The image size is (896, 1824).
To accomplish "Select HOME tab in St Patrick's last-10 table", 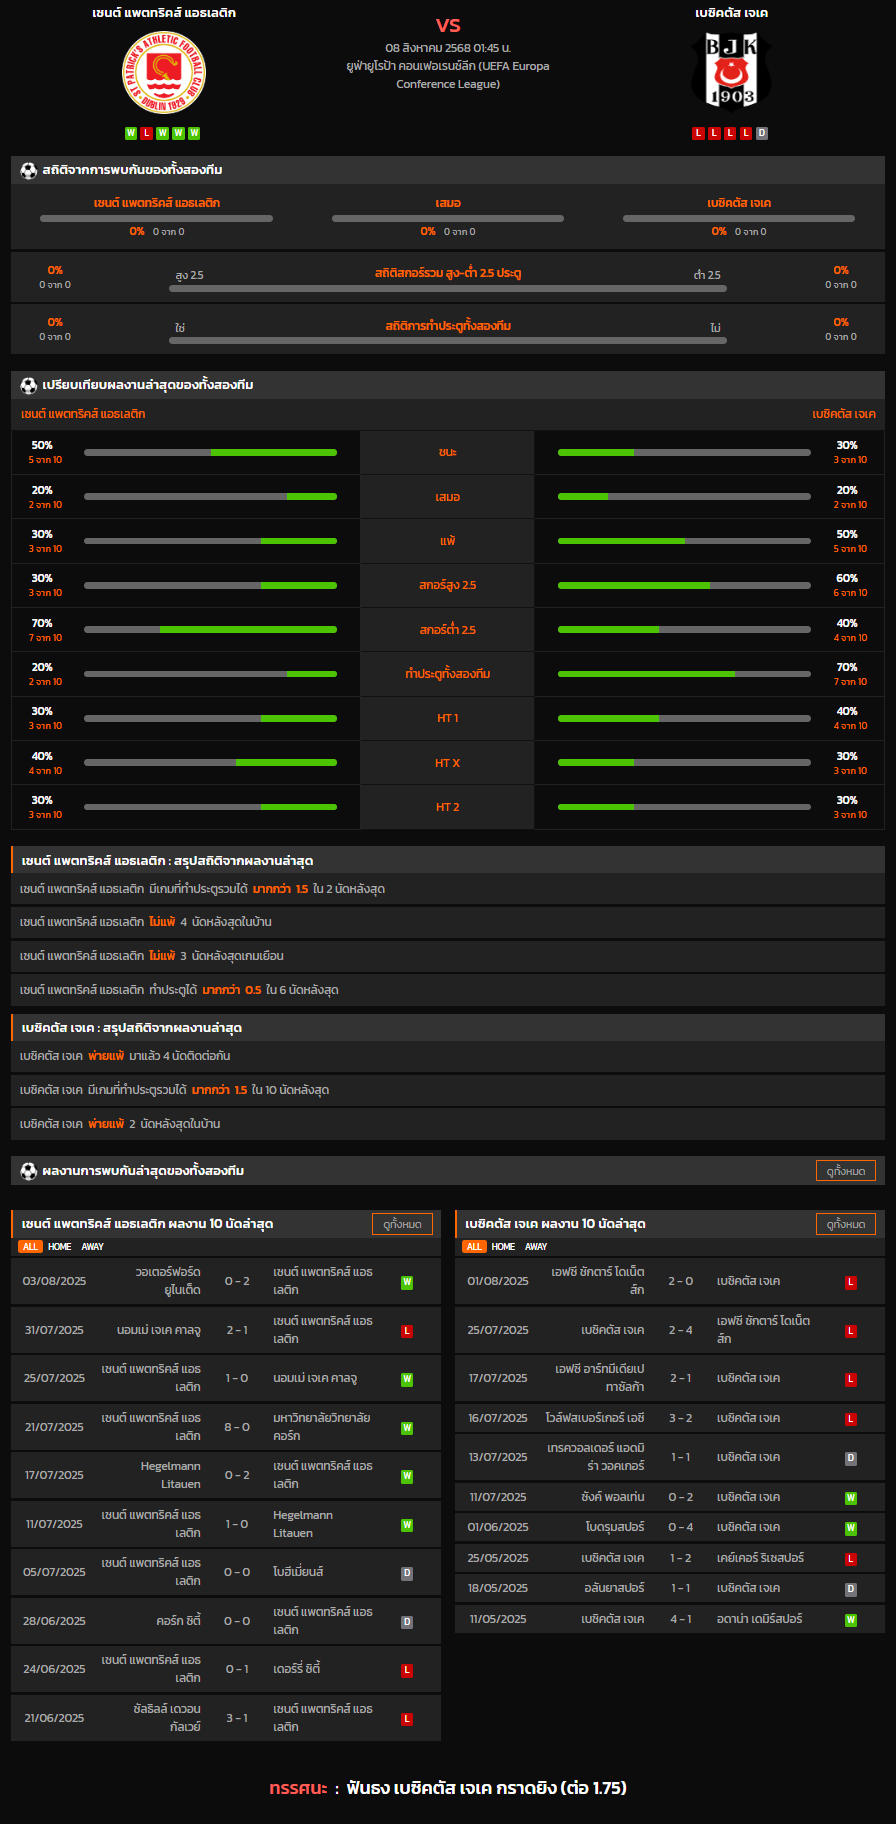I will [x=60, y=1247].
